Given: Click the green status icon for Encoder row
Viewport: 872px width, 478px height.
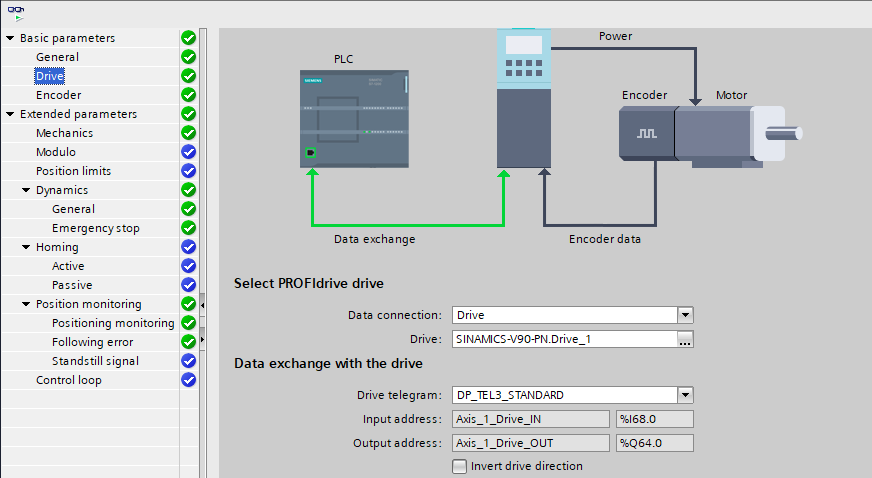Looking at the screenshot, I should (189, 95).
